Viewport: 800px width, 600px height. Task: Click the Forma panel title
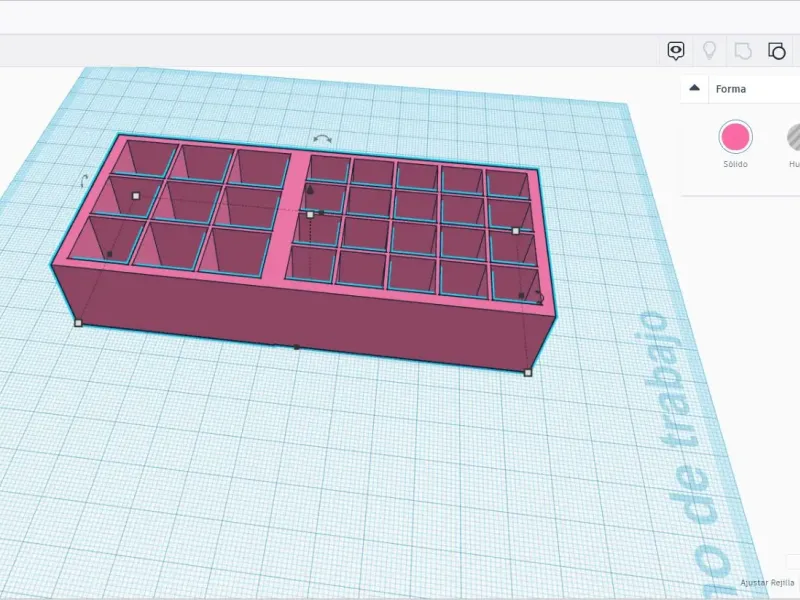[x=731, y=89]
